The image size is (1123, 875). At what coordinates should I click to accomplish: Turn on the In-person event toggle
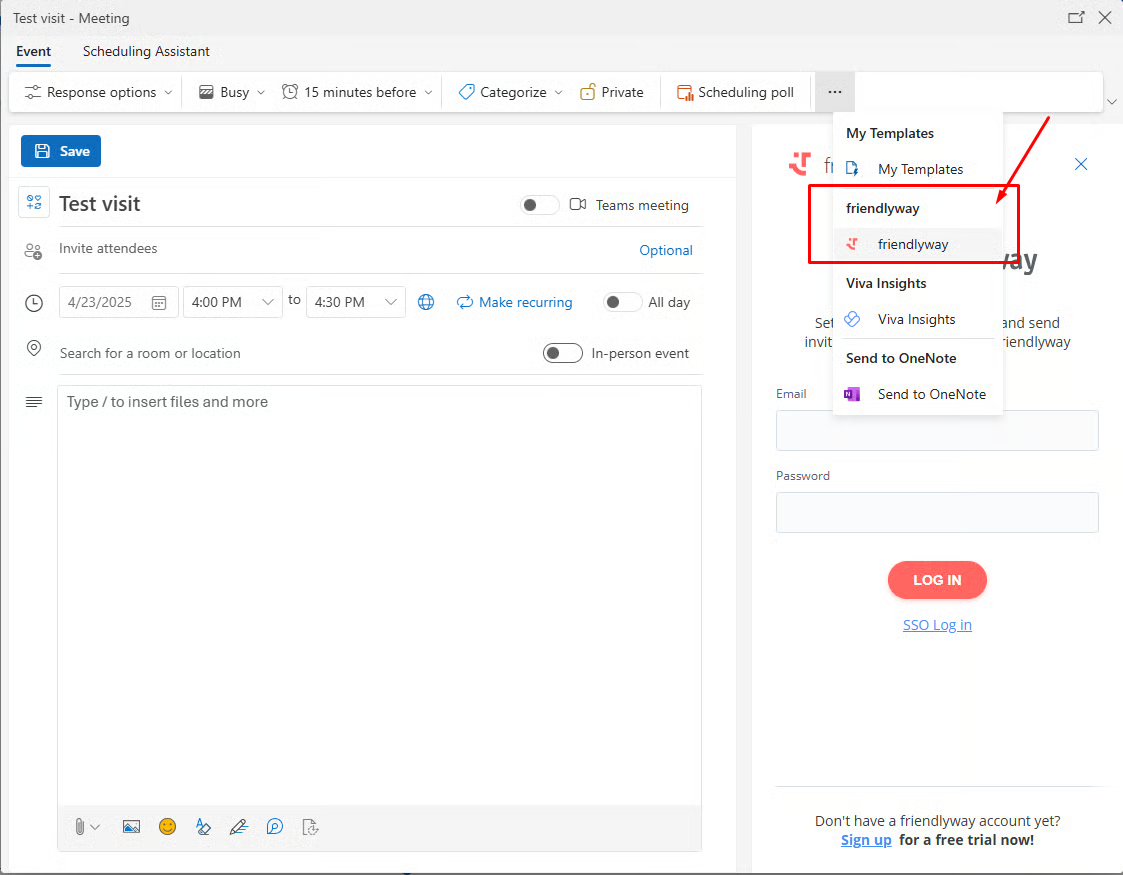click(x=563, y=353)
